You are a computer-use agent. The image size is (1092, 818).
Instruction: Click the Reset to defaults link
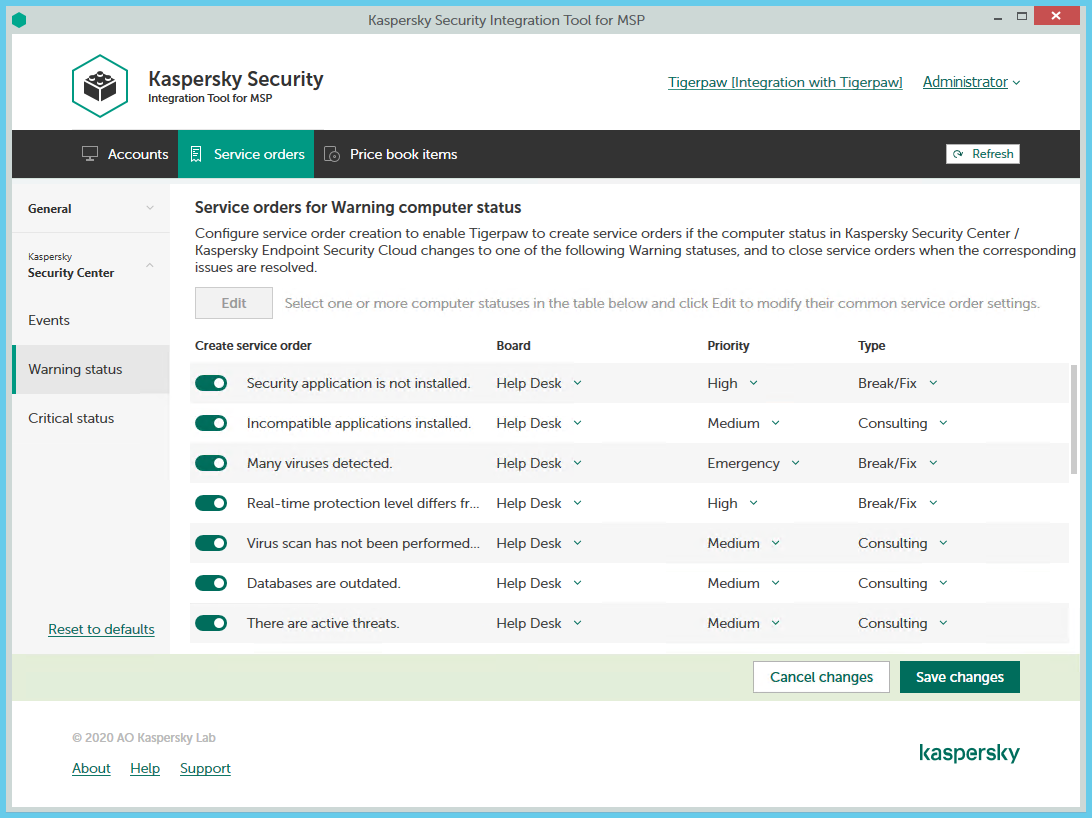click(101, 629)
